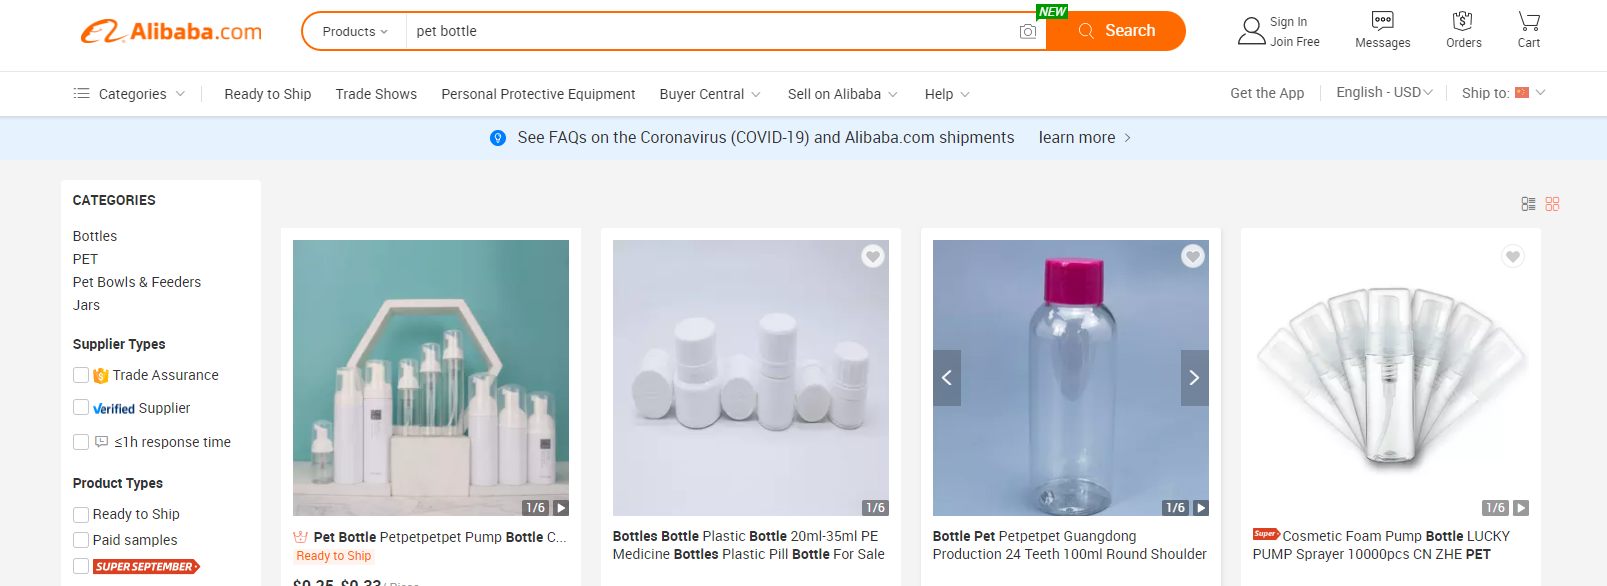
Task: Expand the Buyer Central menu
Action: (x=709, y=94)
